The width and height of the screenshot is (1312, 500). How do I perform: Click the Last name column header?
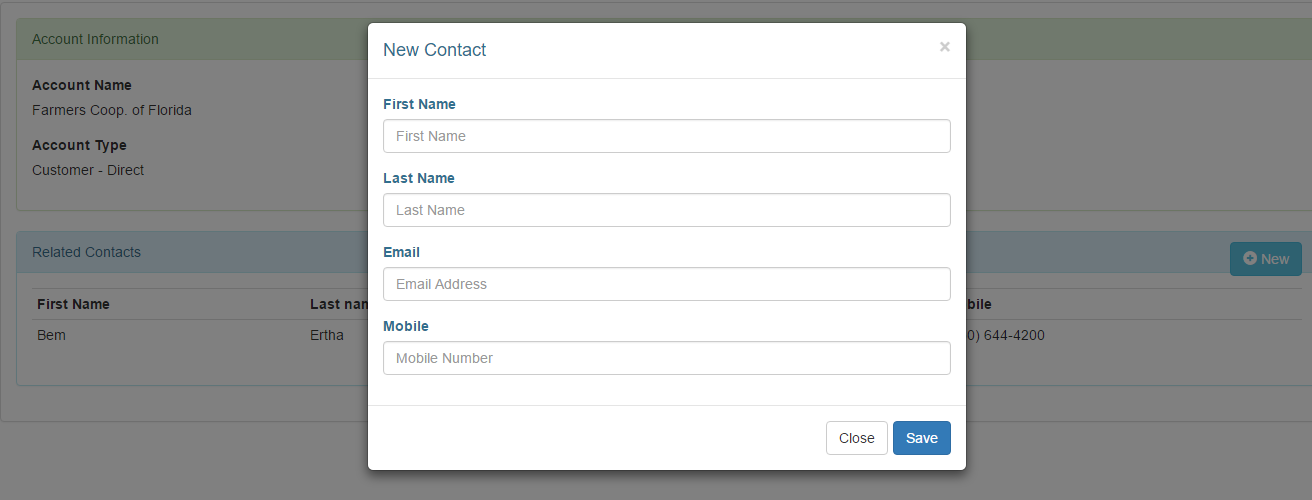(339, 304)
